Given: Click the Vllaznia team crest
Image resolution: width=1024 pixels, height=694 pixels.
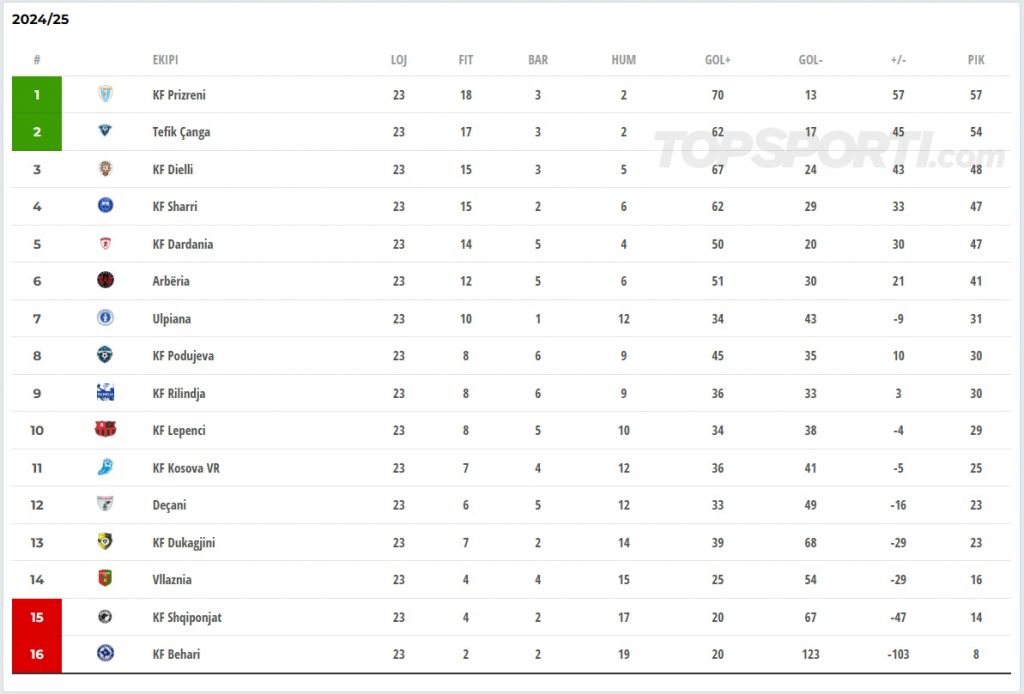Looking at the screenshot, I should (105, 579).
